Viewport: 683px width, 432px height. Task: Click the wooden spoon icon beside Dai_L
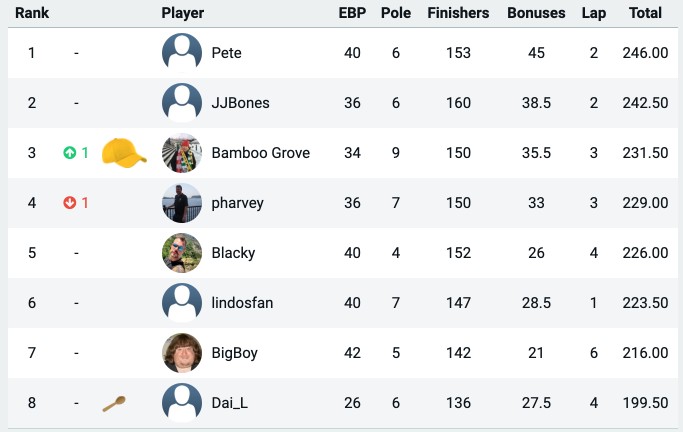point(114,404)
